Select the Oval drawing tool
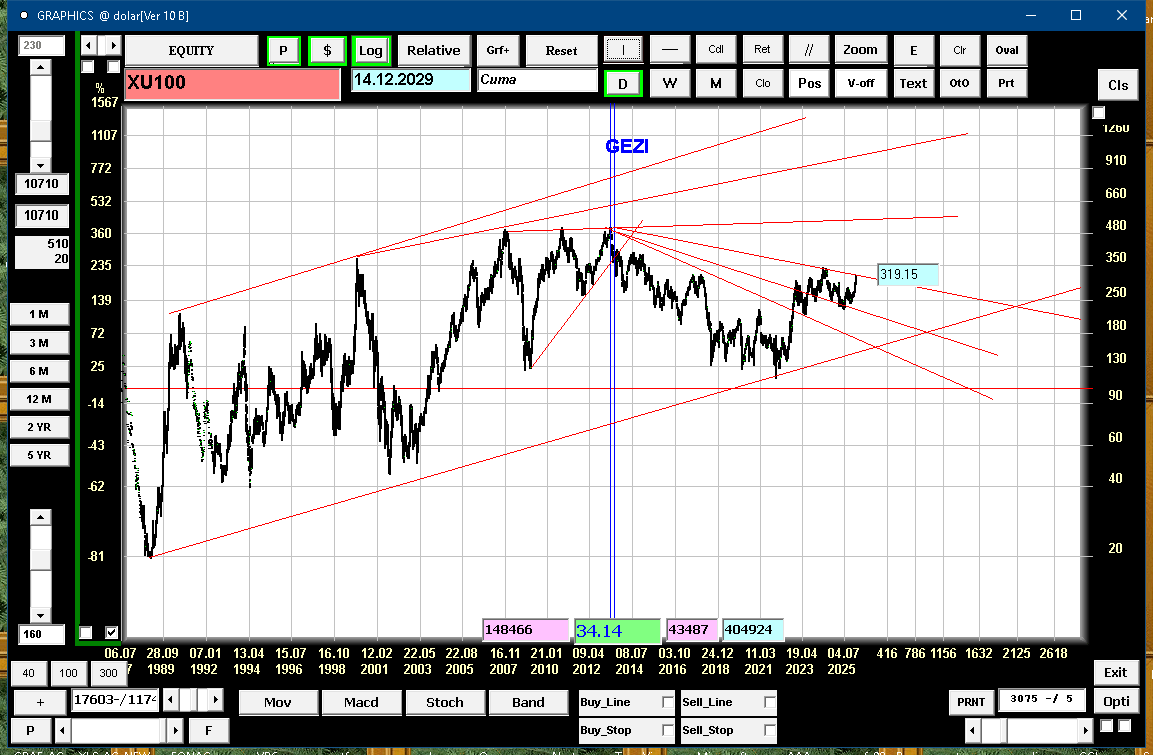This screenshot has height=755, width=1153. 1006,50
